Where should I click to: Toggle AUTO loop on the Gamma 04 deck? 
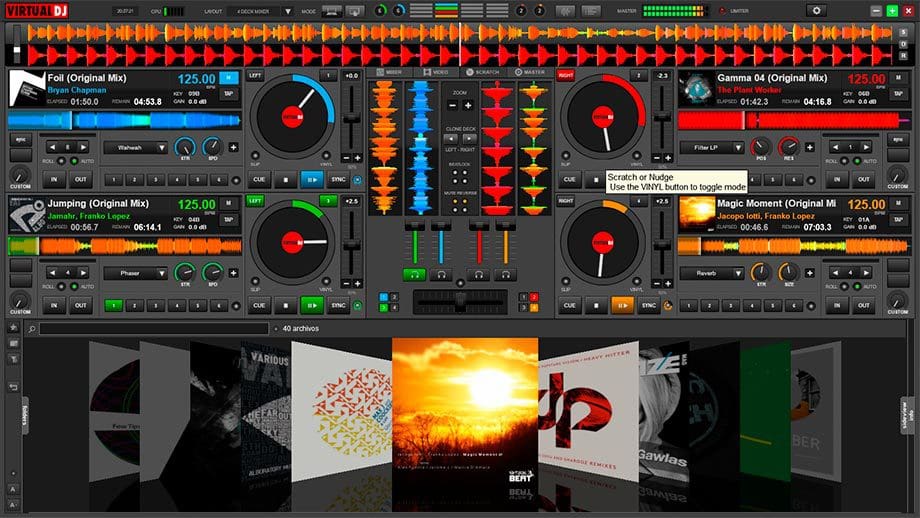tap(857, 161)
